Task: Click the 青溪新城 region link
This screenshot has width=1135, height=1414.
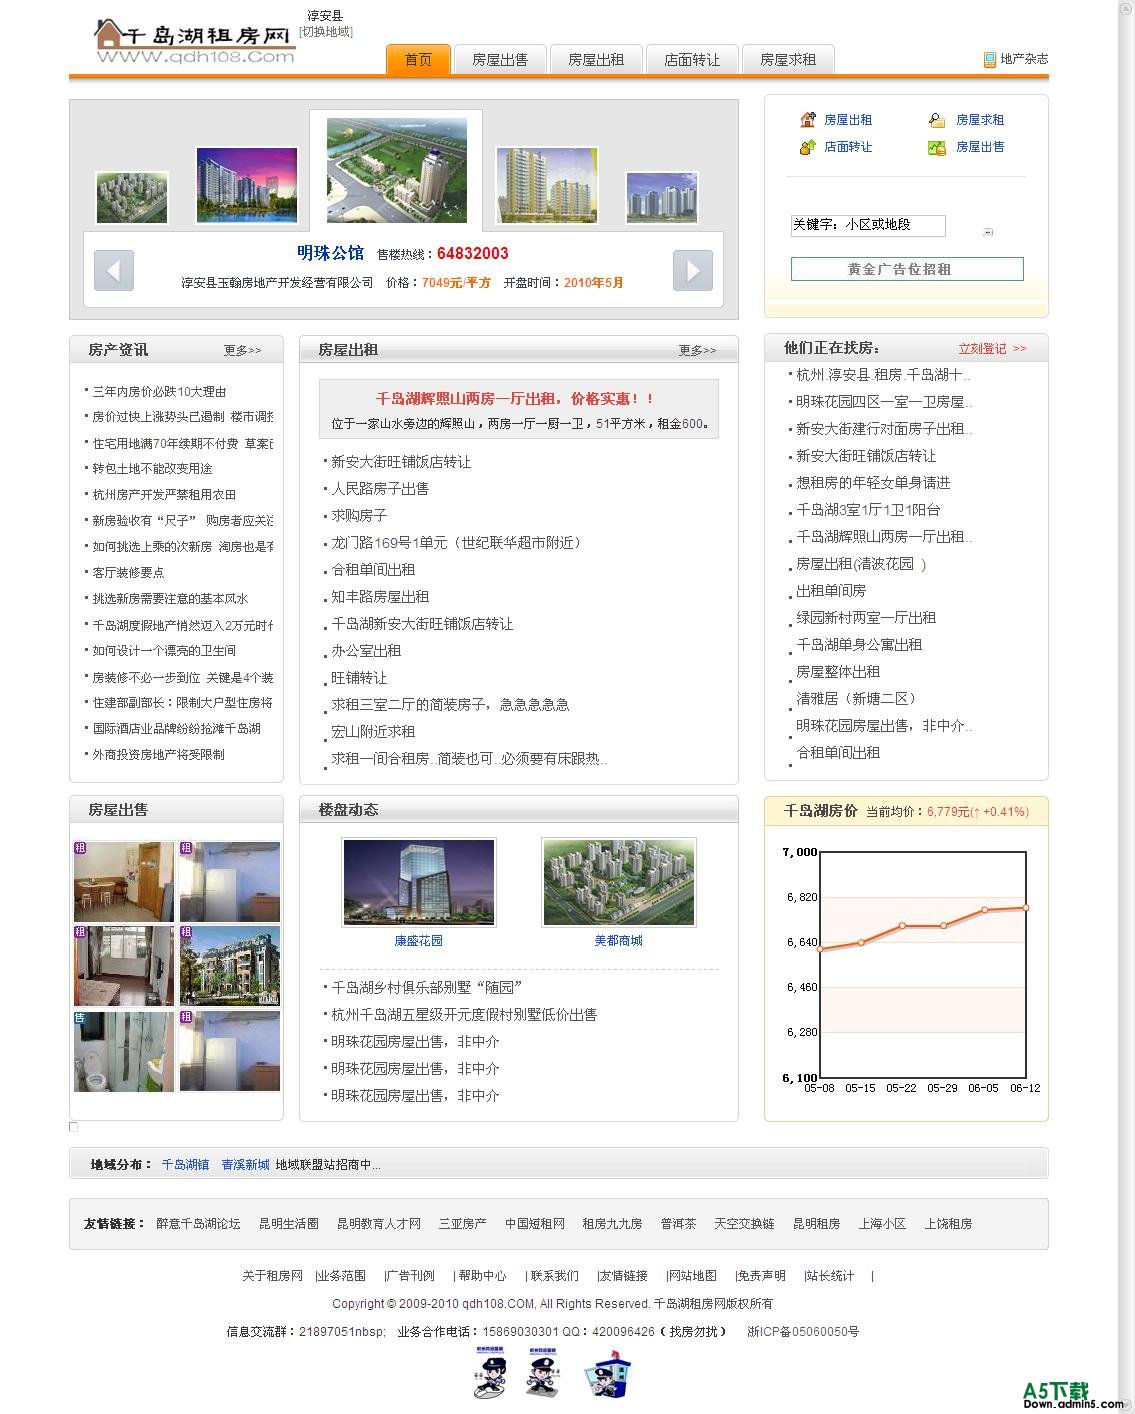Action: click(x=245, y=1165)
